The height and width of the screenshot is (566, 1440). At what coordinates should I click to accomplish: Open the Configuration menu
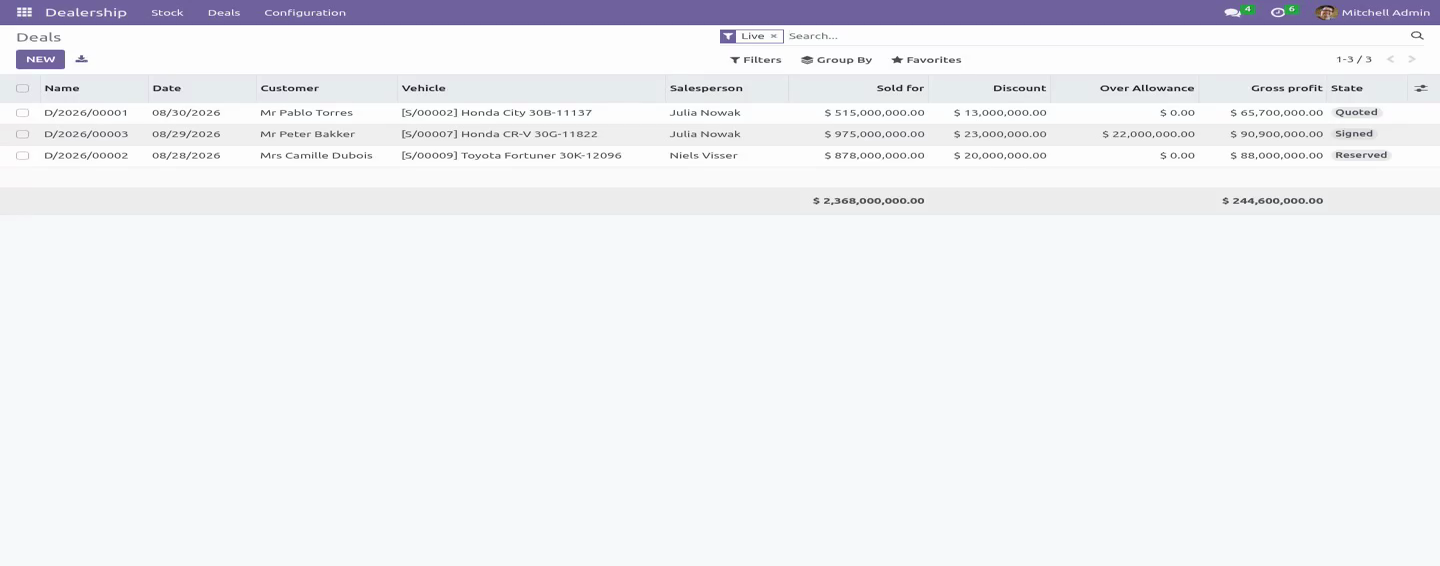(305, 12)
